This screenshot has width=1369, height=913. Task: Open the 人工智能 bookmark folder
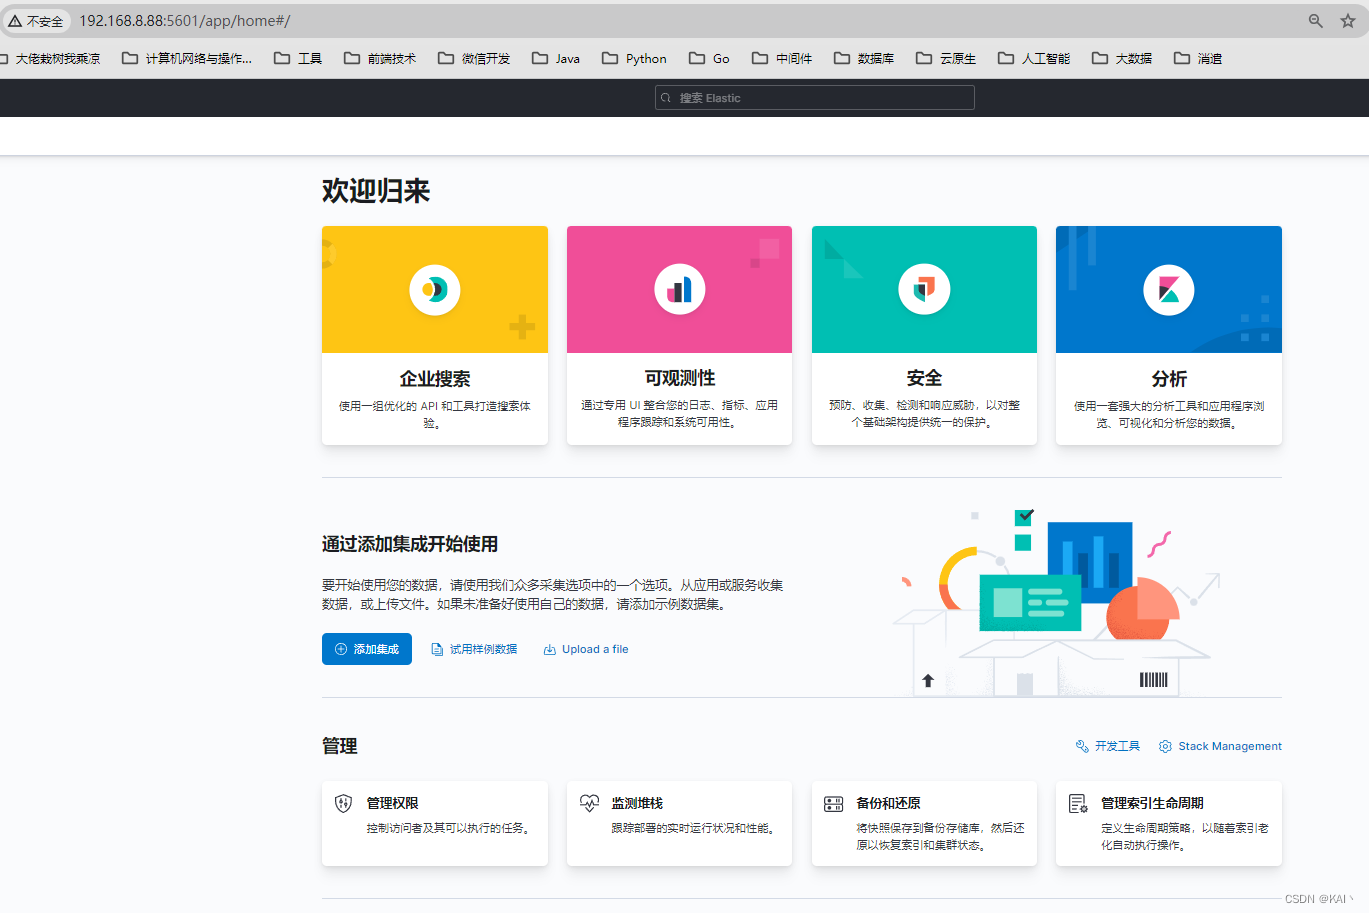pos(1034,58)
